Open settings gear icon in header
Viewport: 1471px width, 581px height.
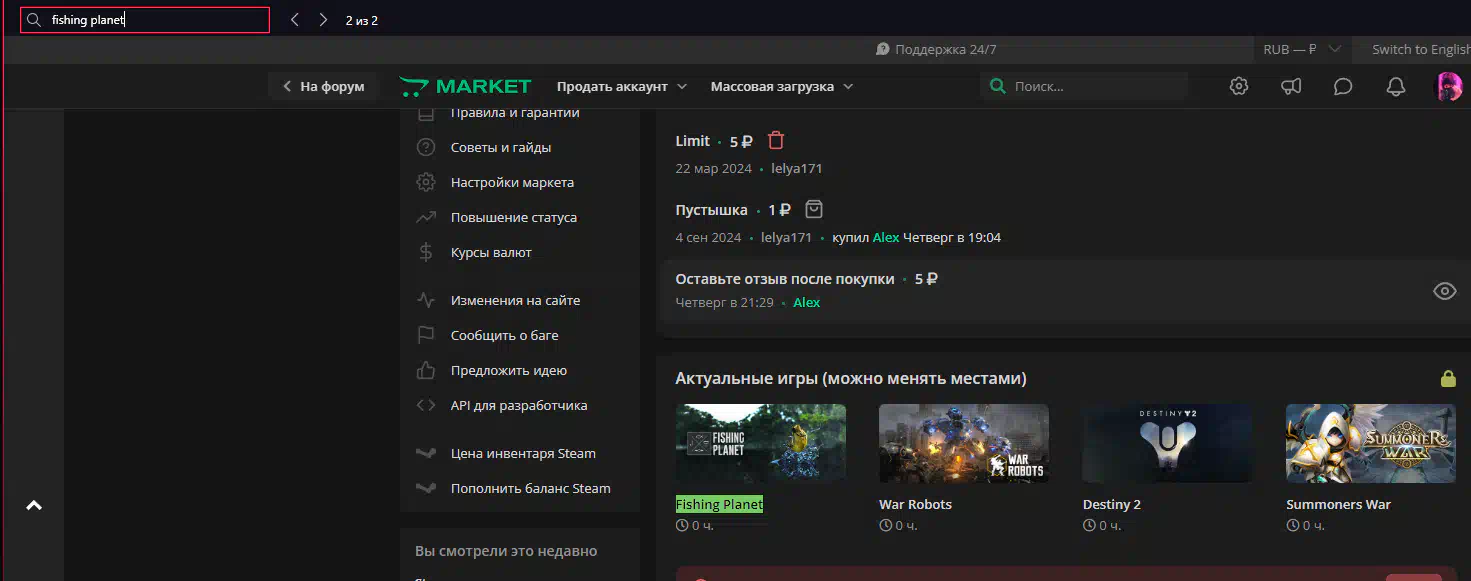pyautogui.click(x=1239, y=86)
